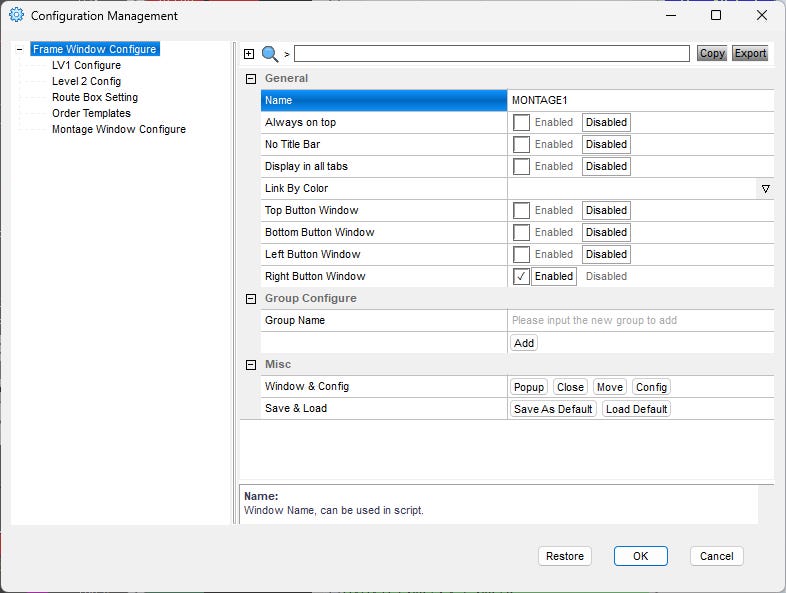Uncheck the Right Button Window checkbox
The image size is (786, 593).
pos(521,277)
